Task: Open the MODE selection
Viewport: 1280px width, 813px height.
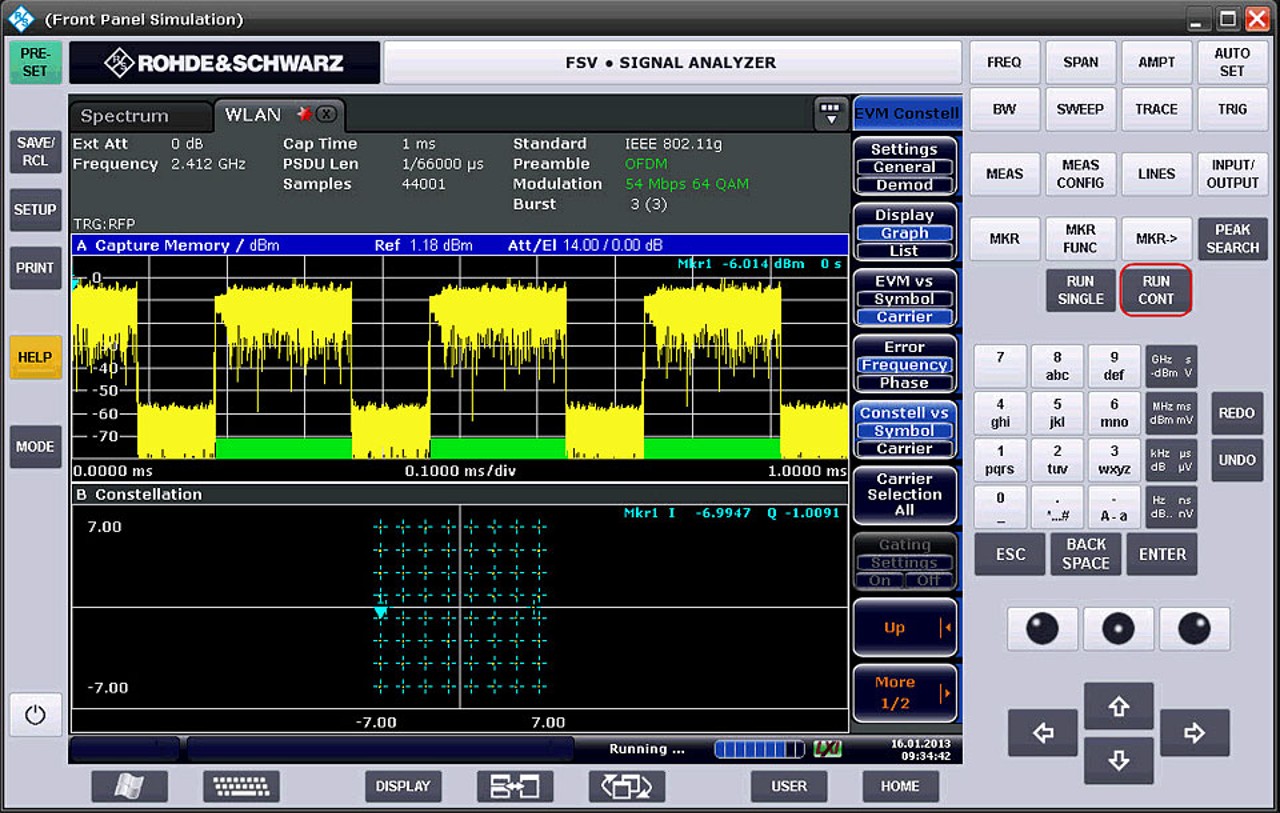Action: 35,446
